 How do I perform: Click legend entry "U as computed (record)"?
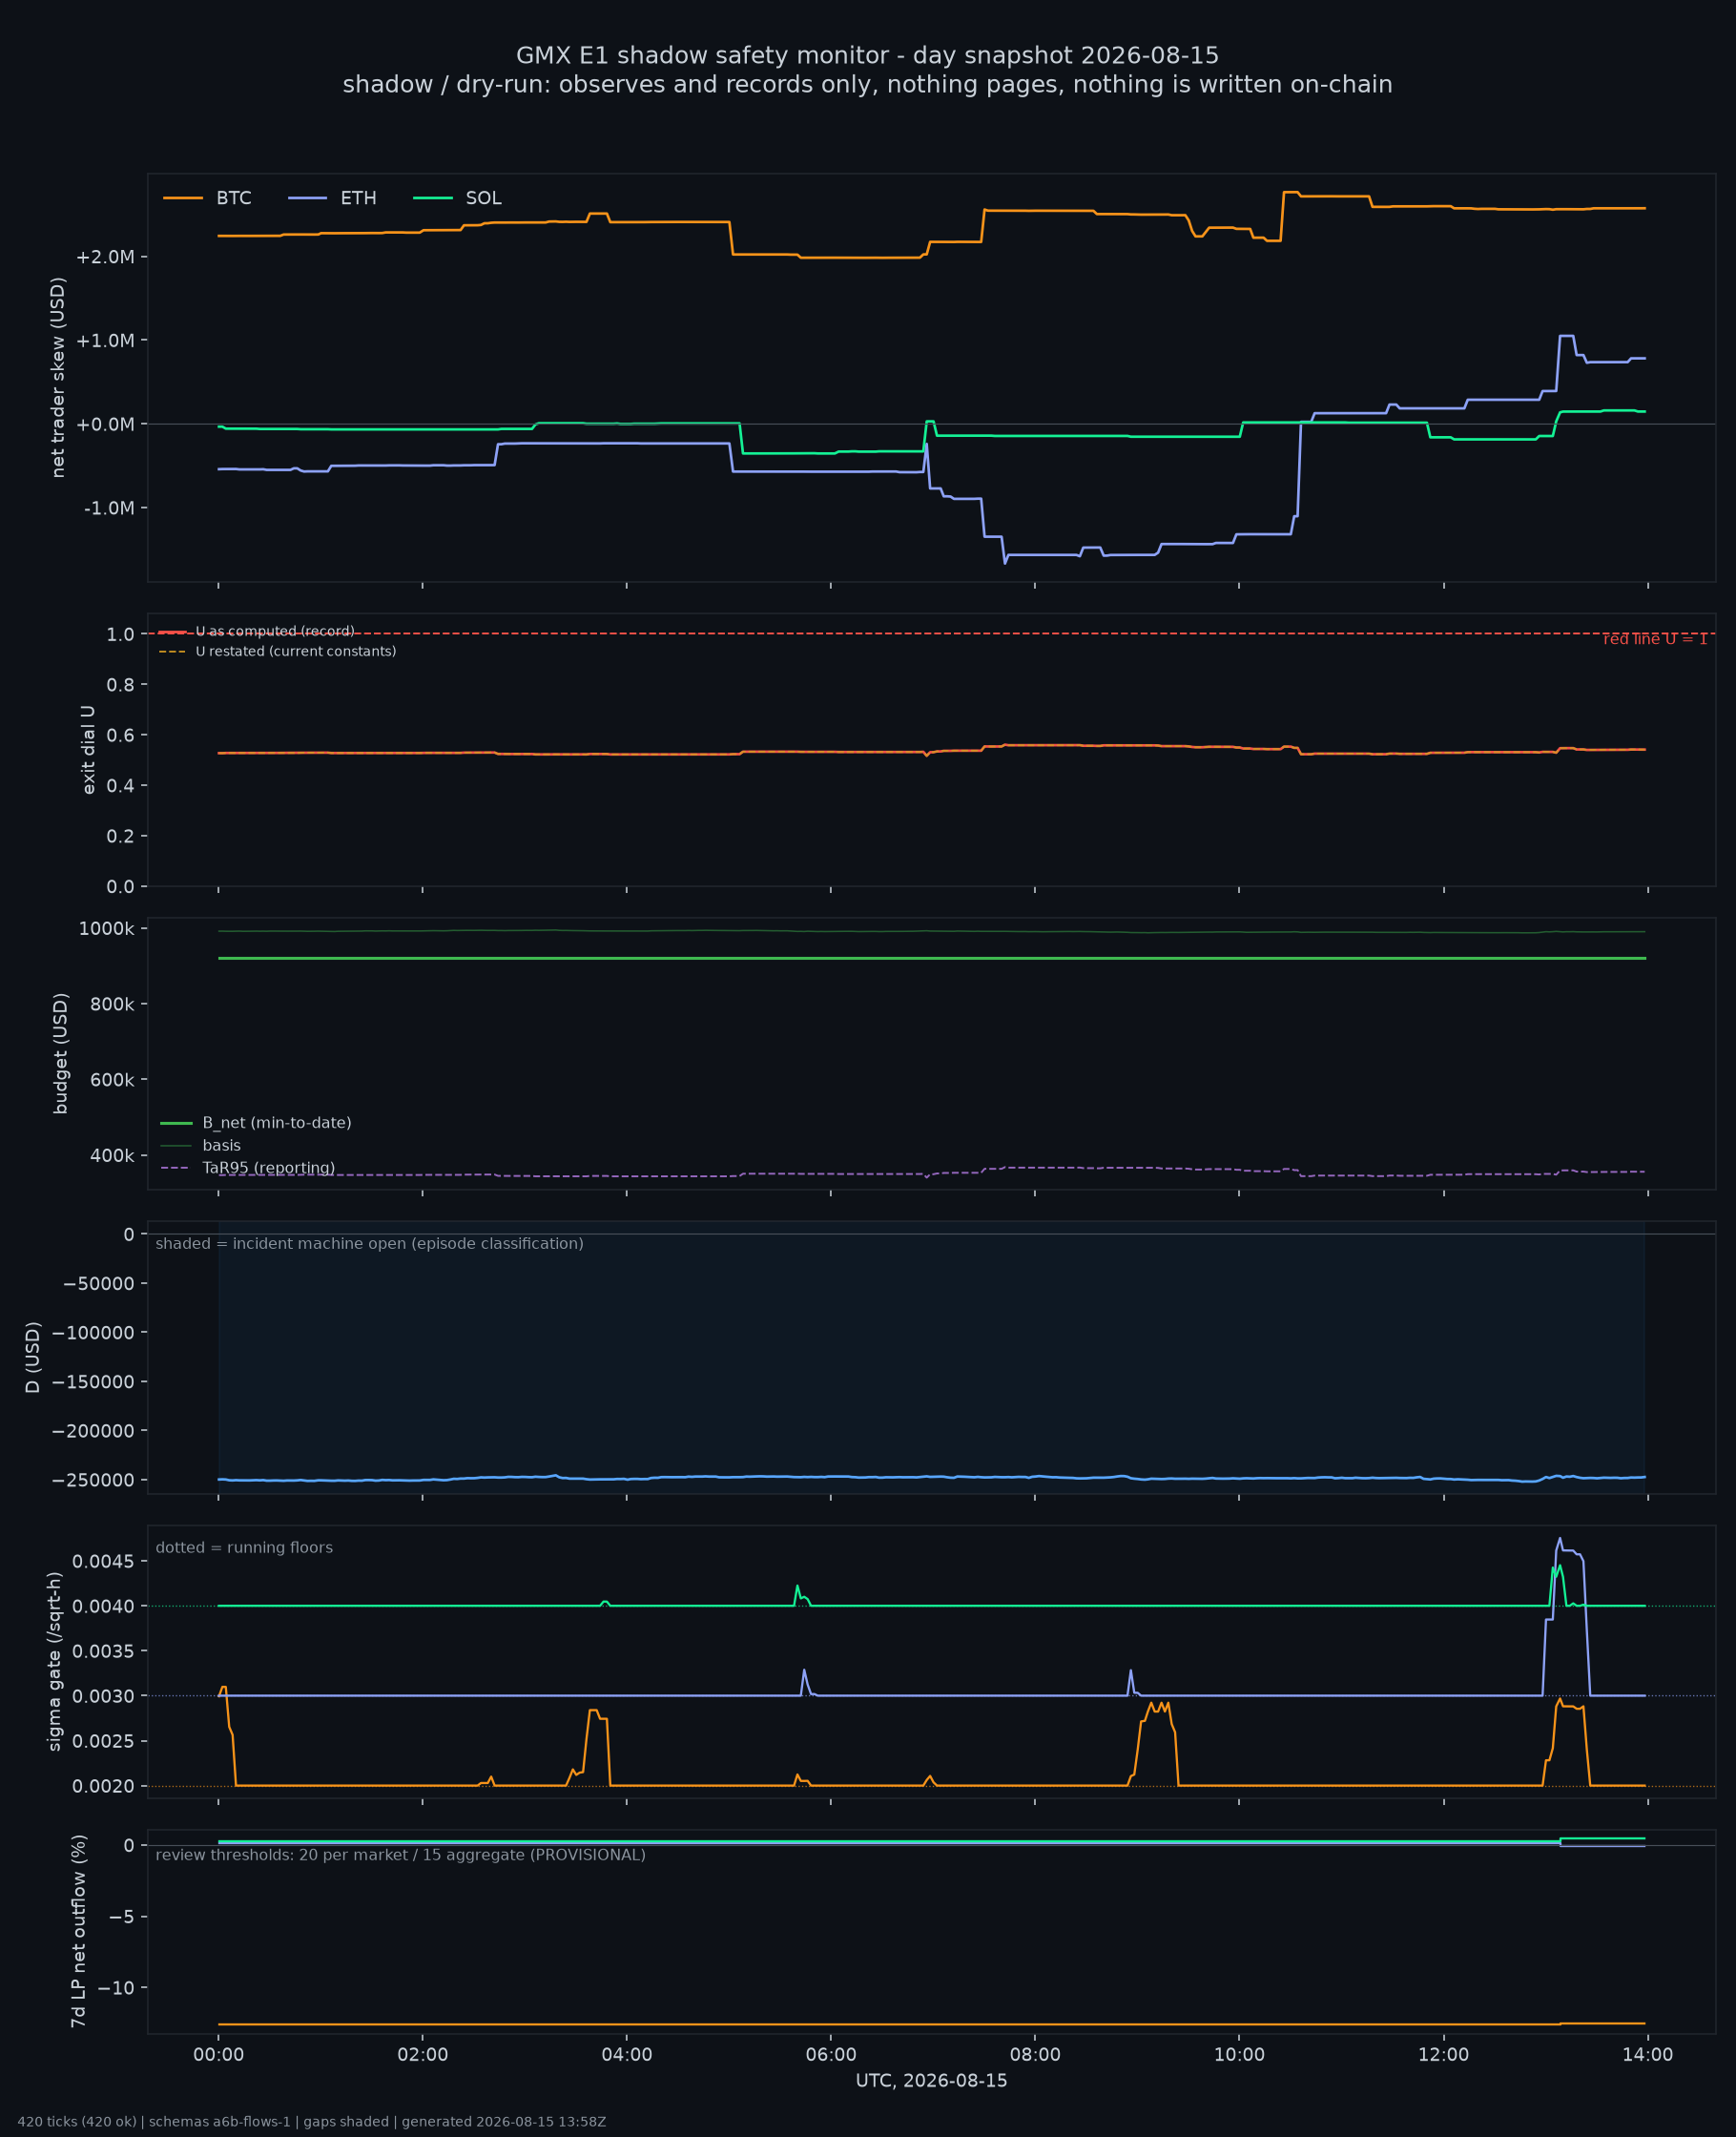tap(275, 631)
